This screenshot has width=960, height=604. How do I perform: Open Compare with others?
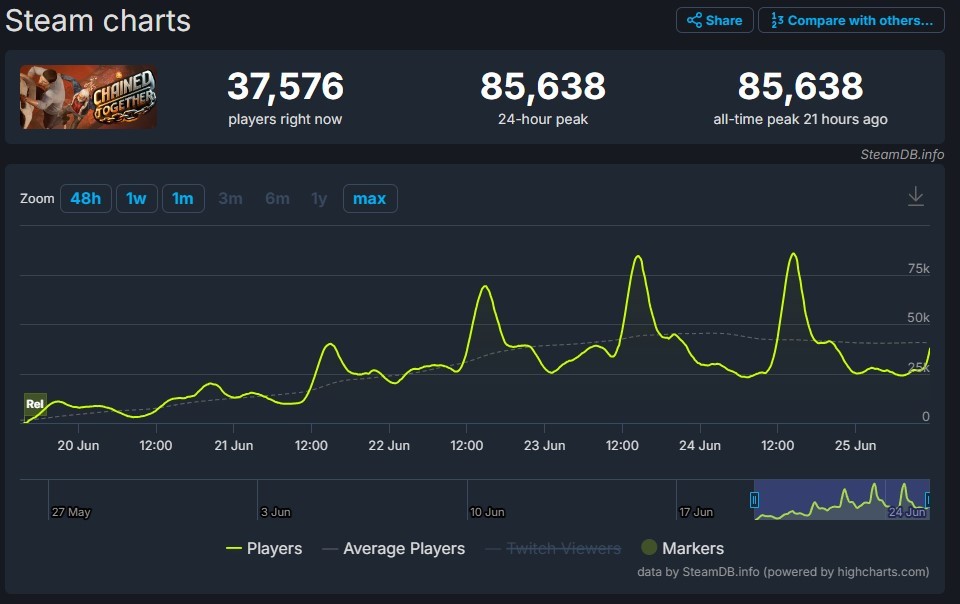point(851,20)
